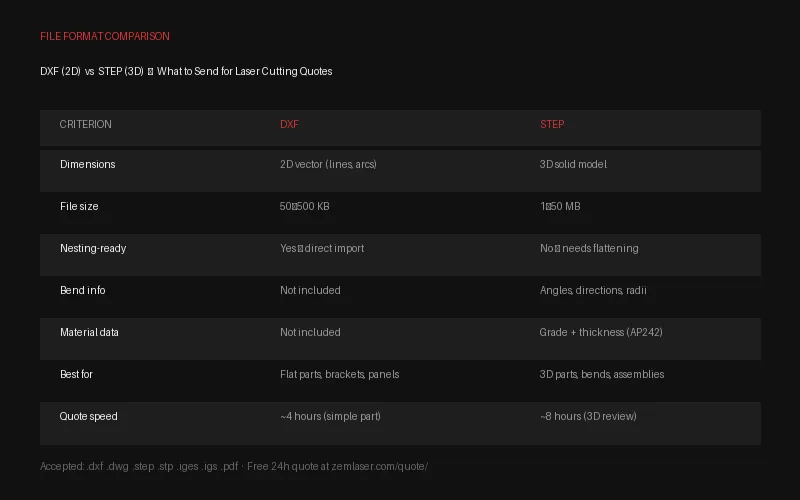
Task: Select the Nesting-ready row label
Action: click(93, 248)
